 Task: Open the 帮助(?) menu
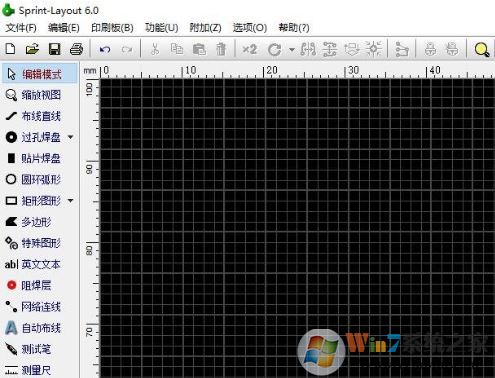[294, 28]
